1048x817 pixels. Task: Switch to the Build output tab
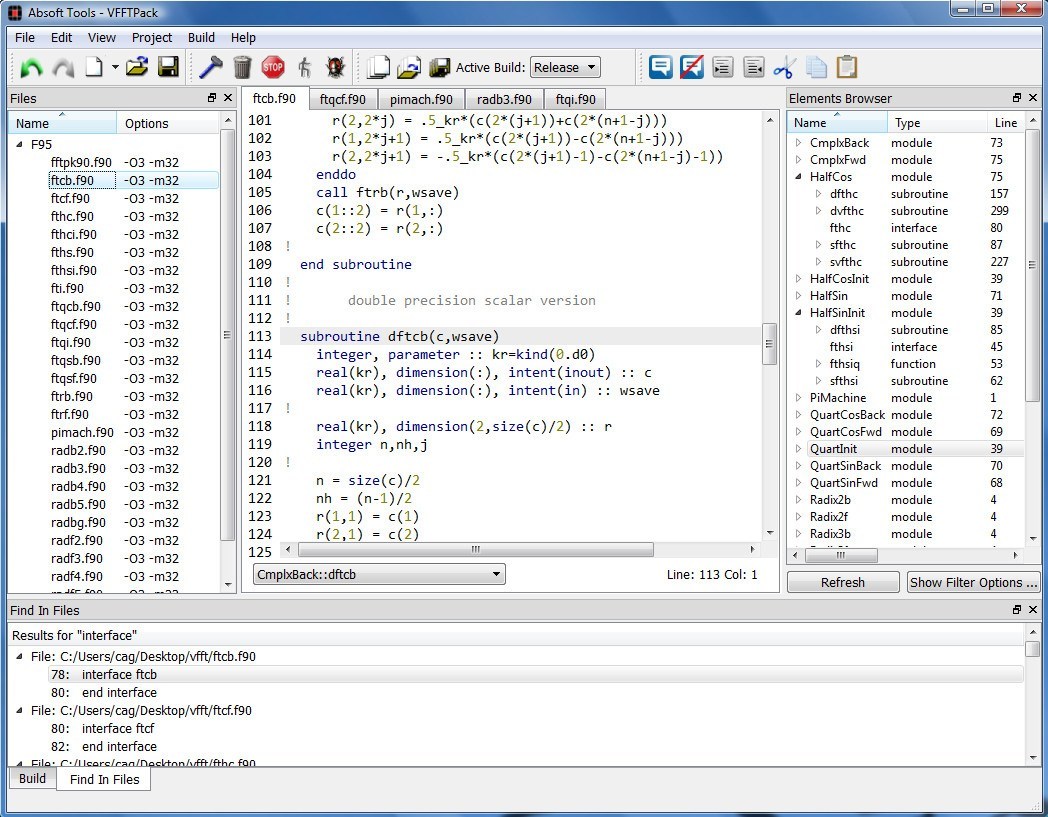(x=33, y=778)
